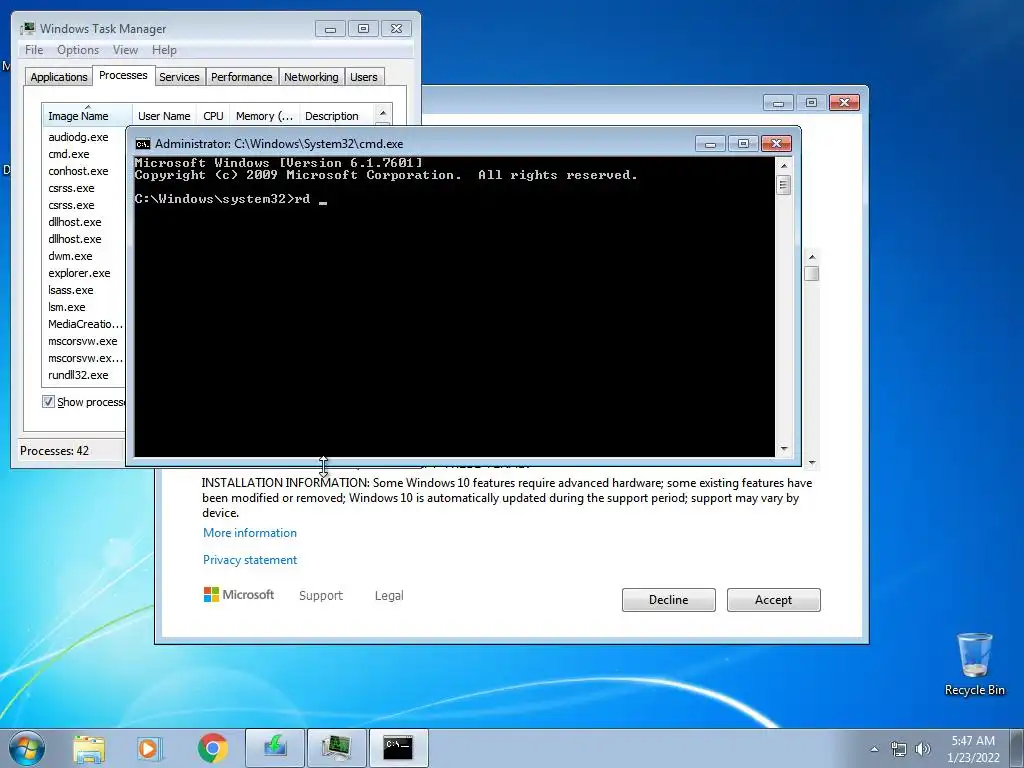
Task: Open Windows Explorer from the taskbar
Action: click(89, 749)
